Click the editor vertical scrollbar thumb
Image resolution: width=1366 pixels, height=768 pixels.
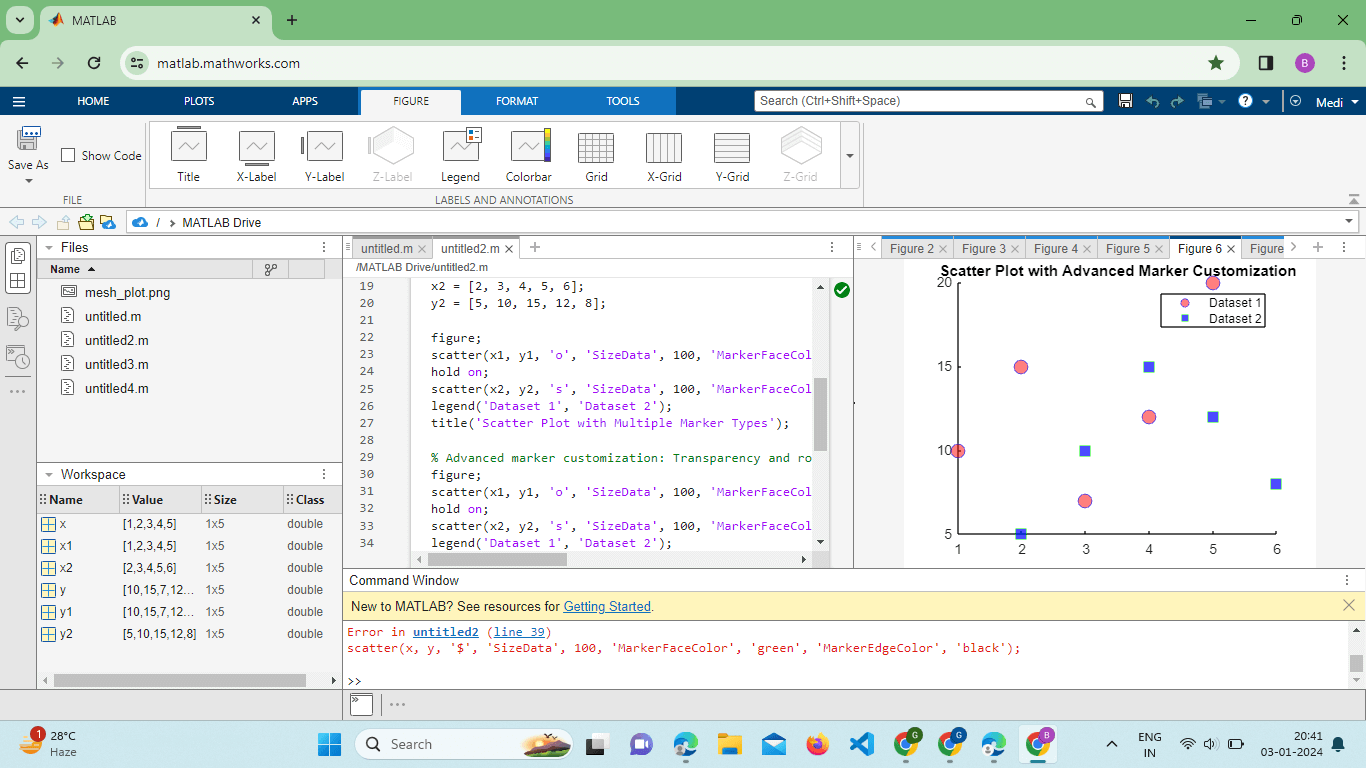pos(821,414)
